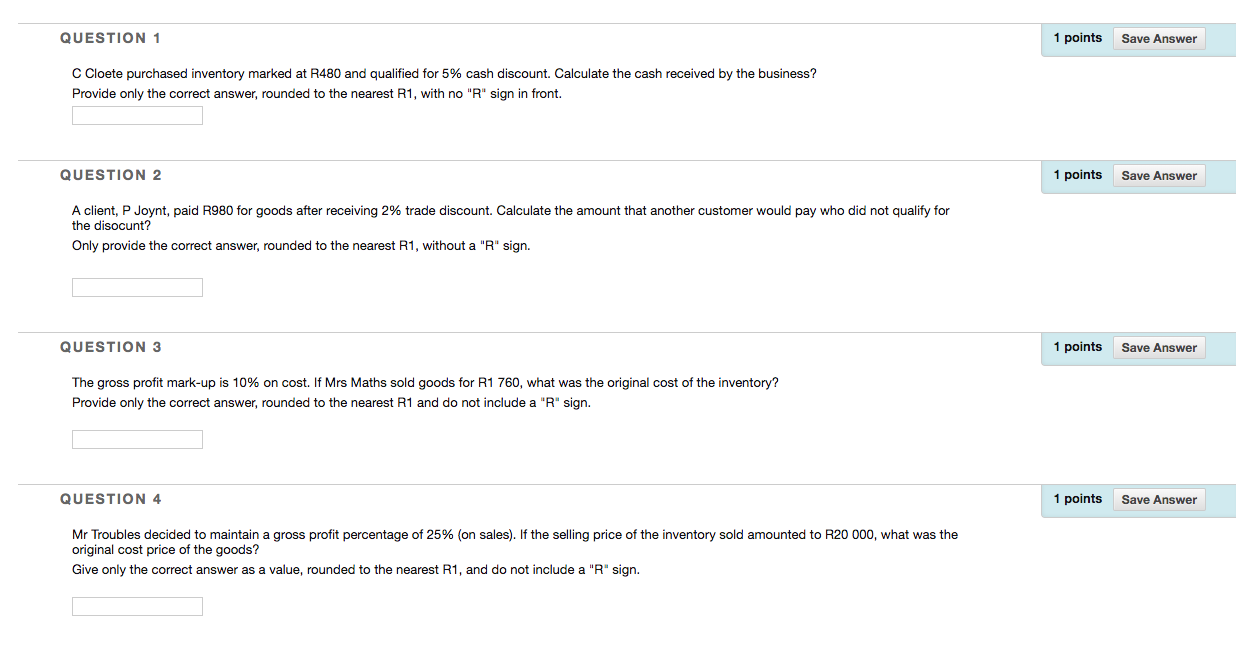Click the answer input field for Question 1
Screen dimensions: 1252x646
(136, 115)
